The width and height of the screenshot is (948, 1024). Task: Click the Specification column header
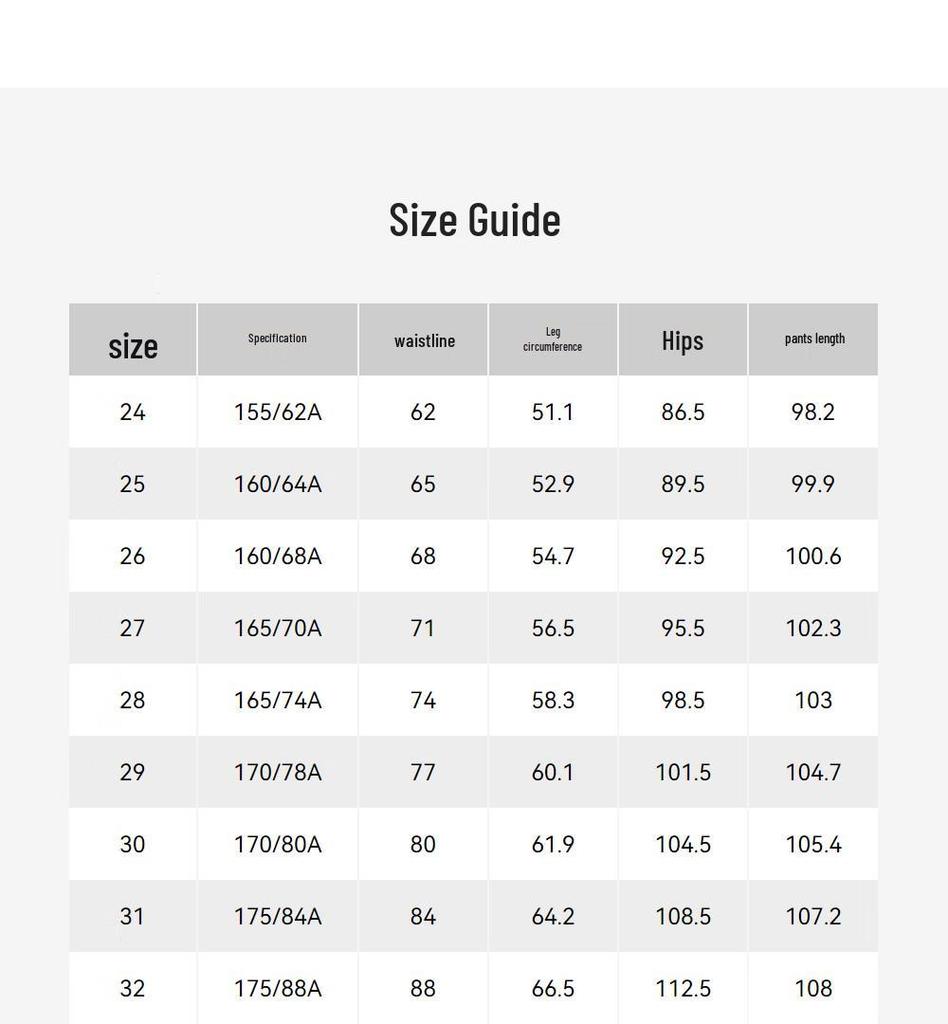277,340
